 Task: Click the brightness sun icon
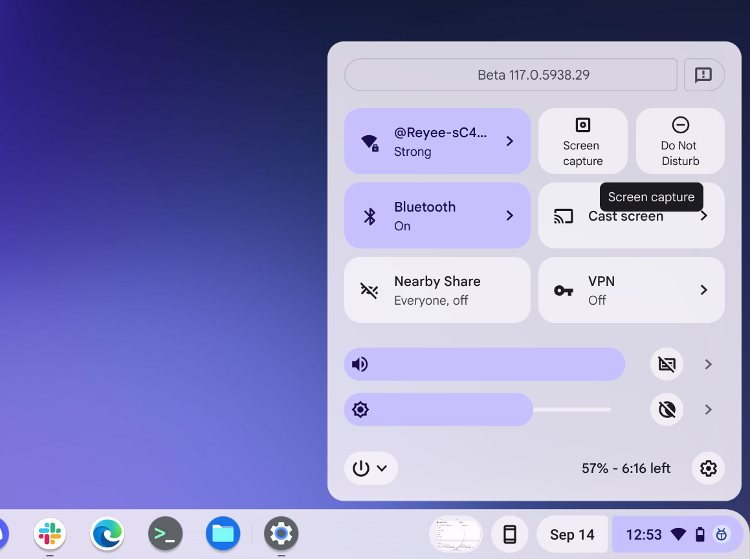(x=360, y=410)
